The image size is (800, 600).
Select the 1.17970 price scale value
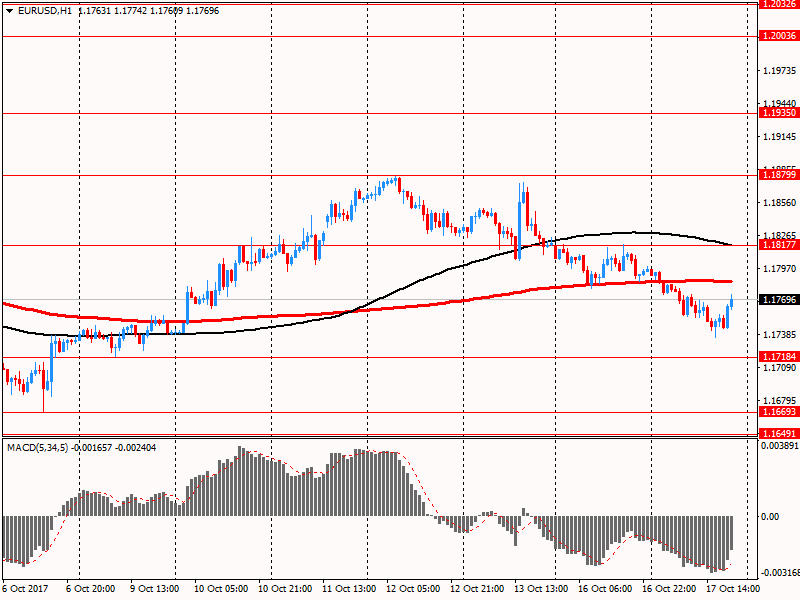click(779, 268)
